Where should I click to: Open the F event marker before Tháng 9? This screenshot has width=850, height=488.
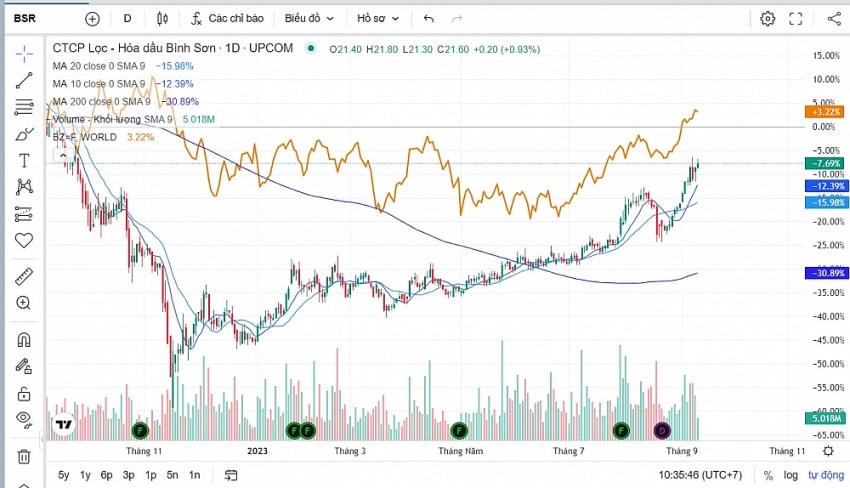pyautogui.click(x=621, y=431)
